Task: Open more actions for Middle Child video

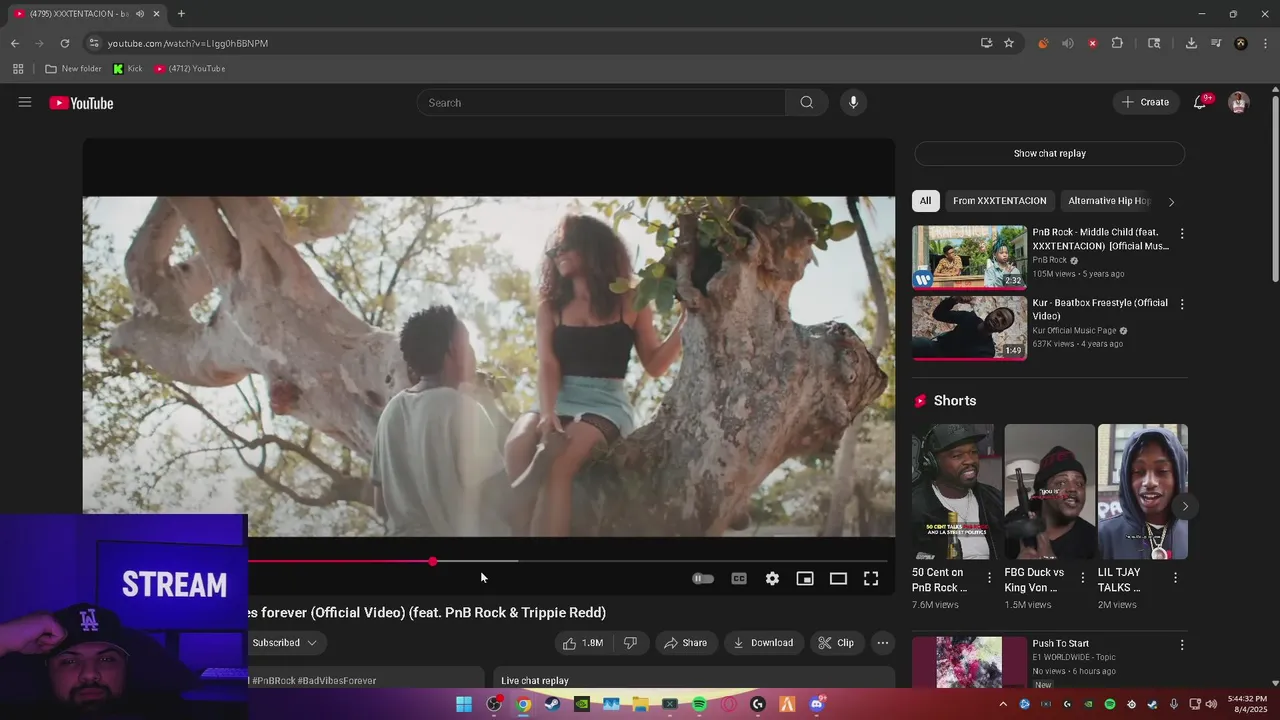Action: 1182,233
